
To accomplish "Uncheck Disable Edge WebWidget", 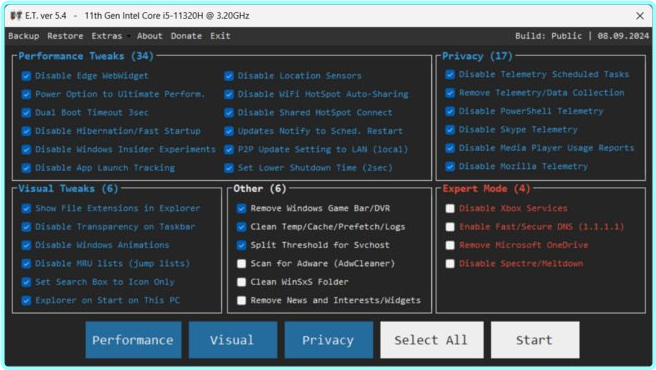I will 26,76.
